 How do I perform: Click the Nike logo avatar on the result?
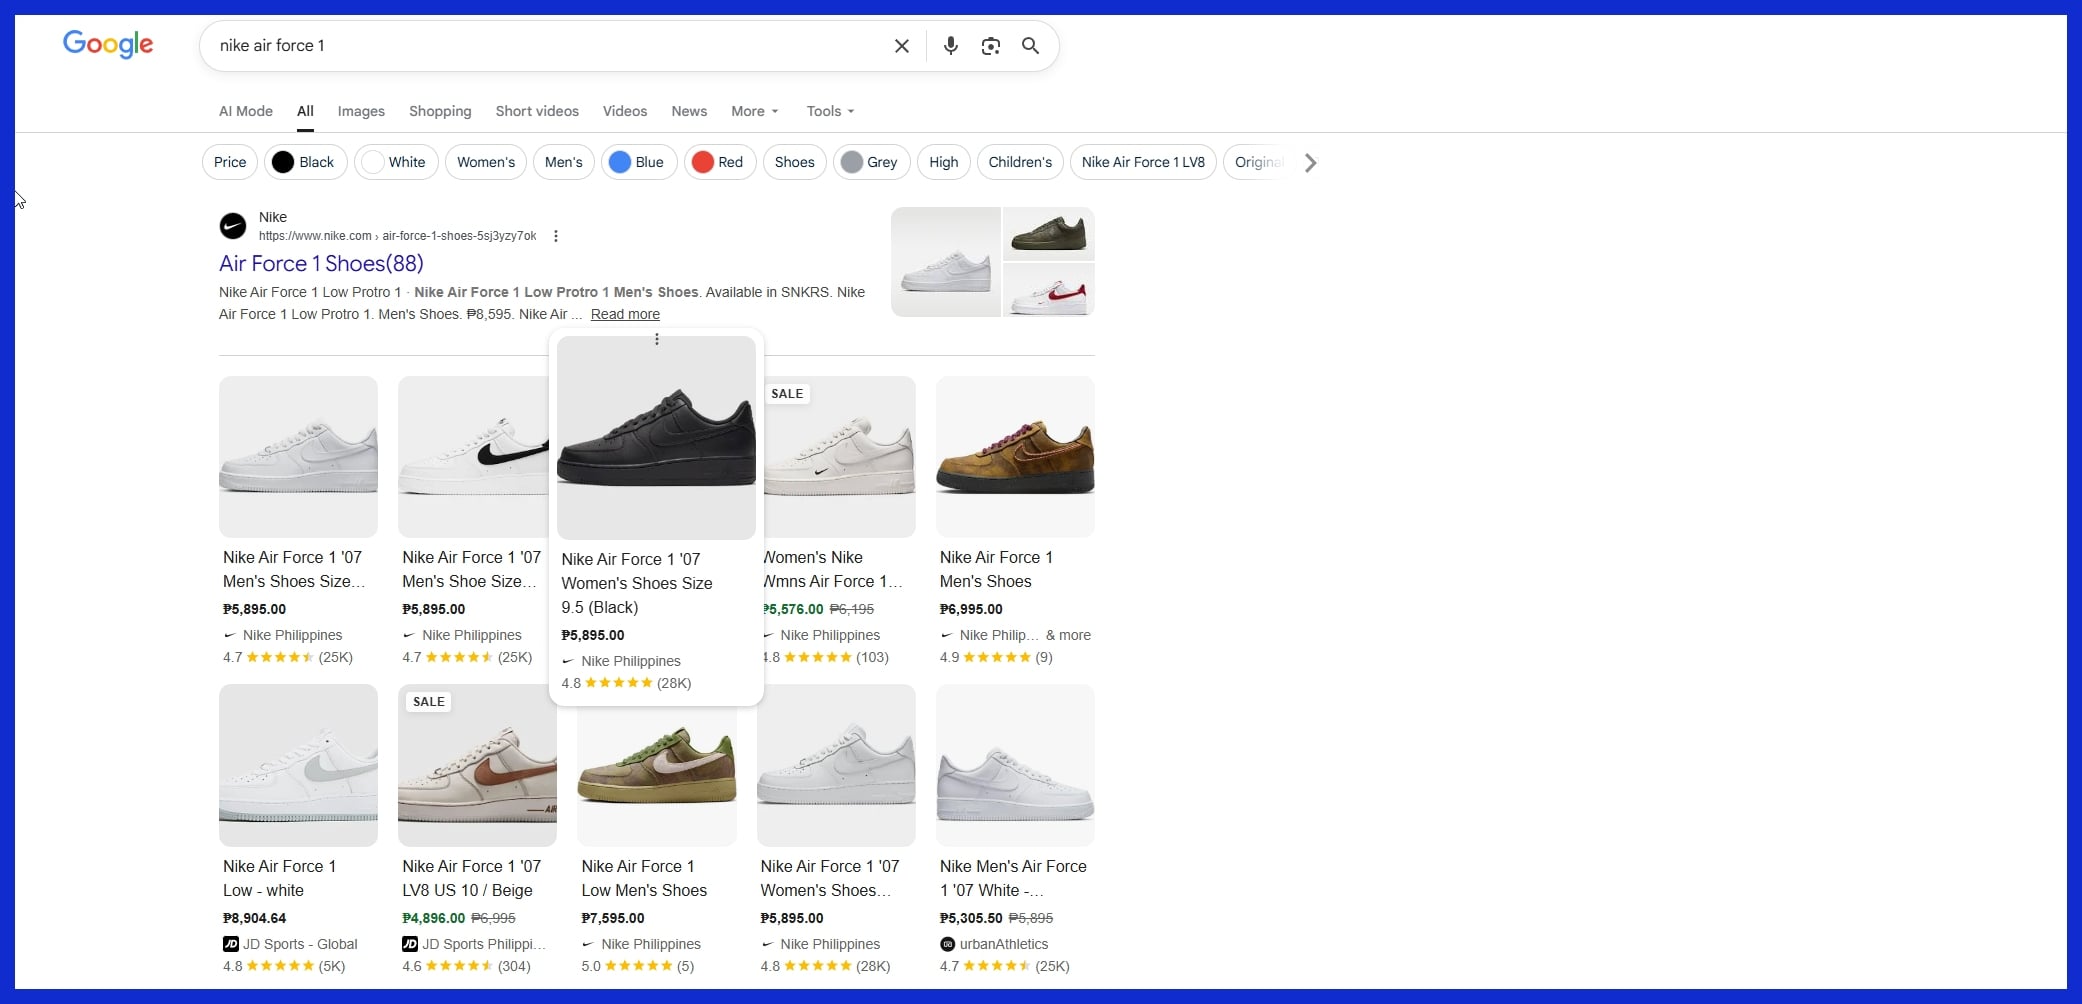coord(232,226)
